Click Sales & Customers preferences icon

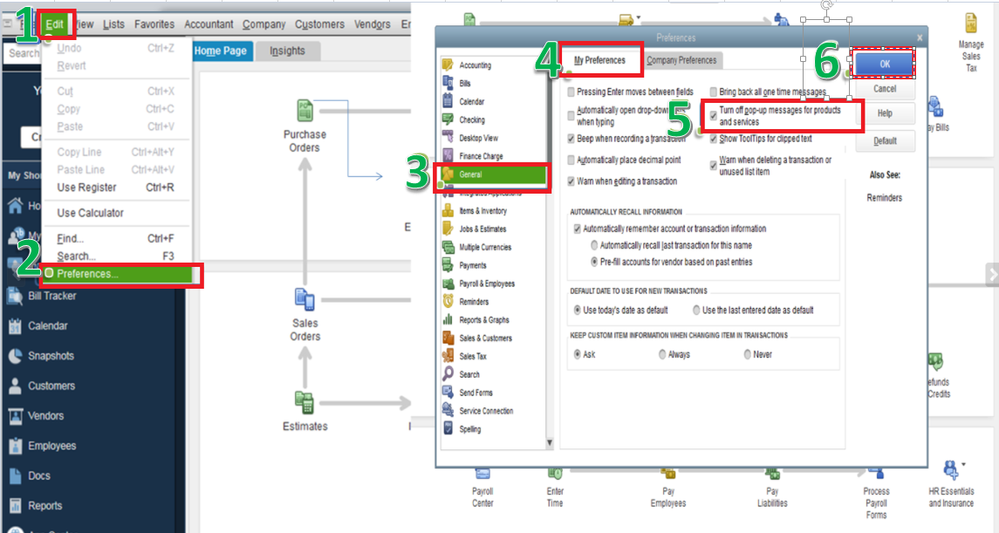coord(448,338)
